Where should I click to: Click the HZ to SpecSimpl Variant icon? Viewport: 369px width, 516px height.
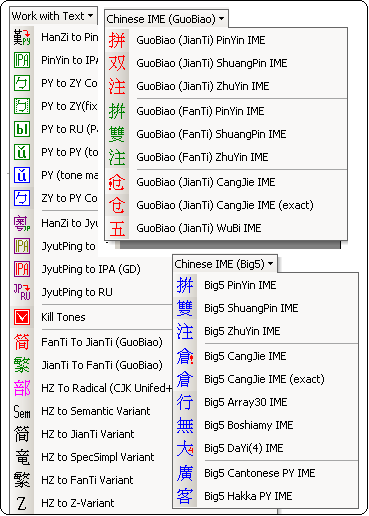point(22,457)
